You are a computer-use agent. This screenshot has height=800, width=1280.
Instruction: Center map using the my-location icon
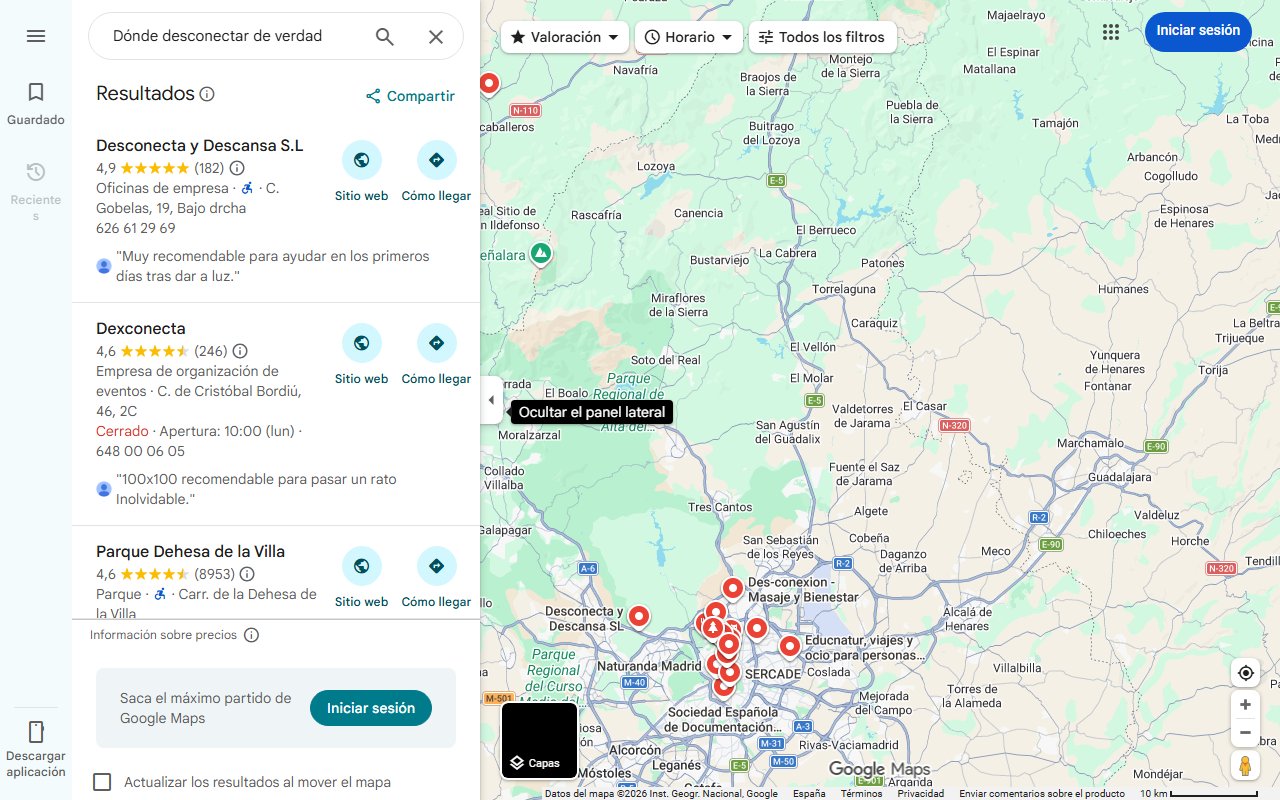[x=1245, y=672]
